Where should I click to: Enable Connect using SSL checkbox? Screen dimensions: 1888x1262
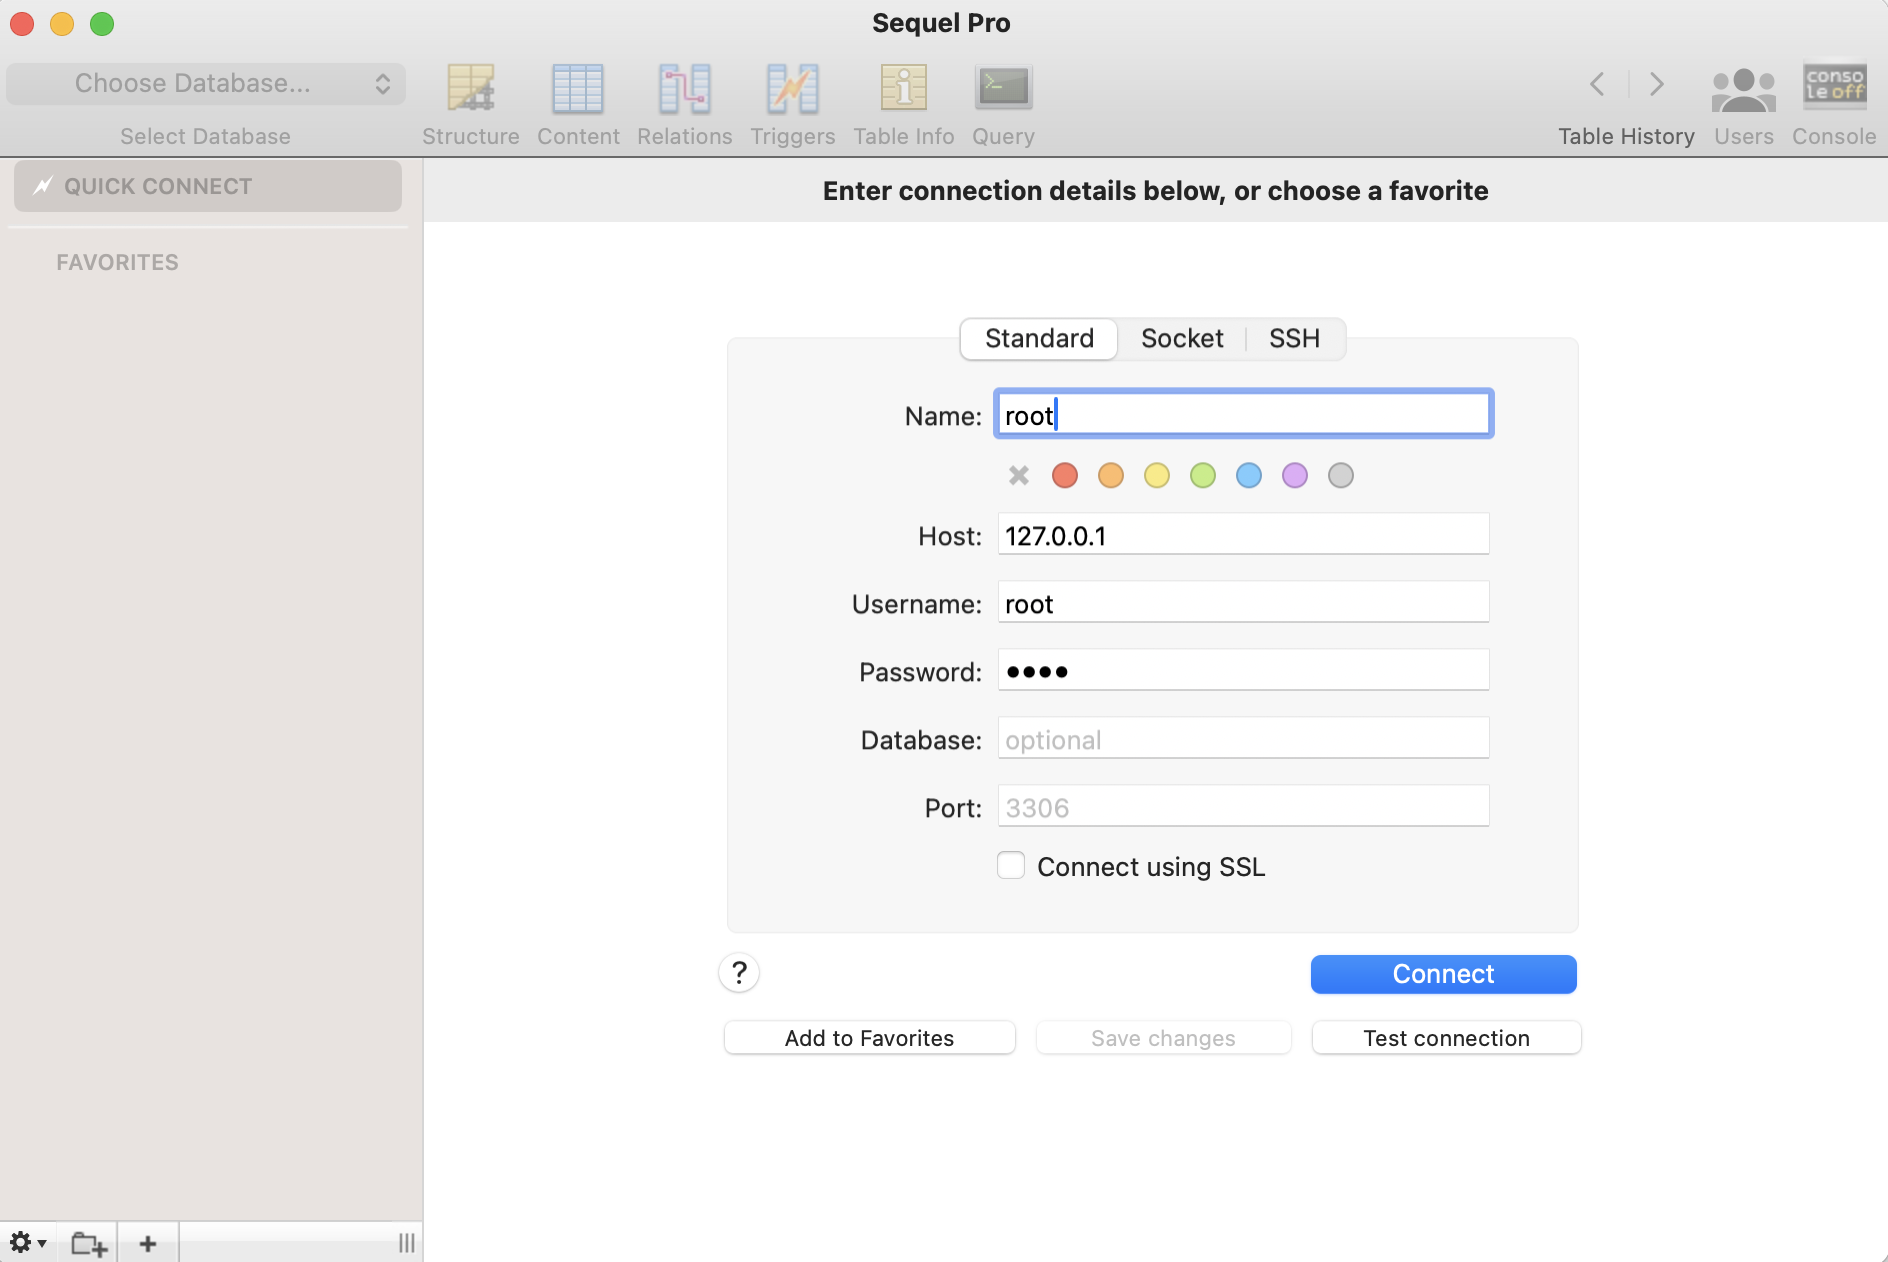pos(1011,866)
